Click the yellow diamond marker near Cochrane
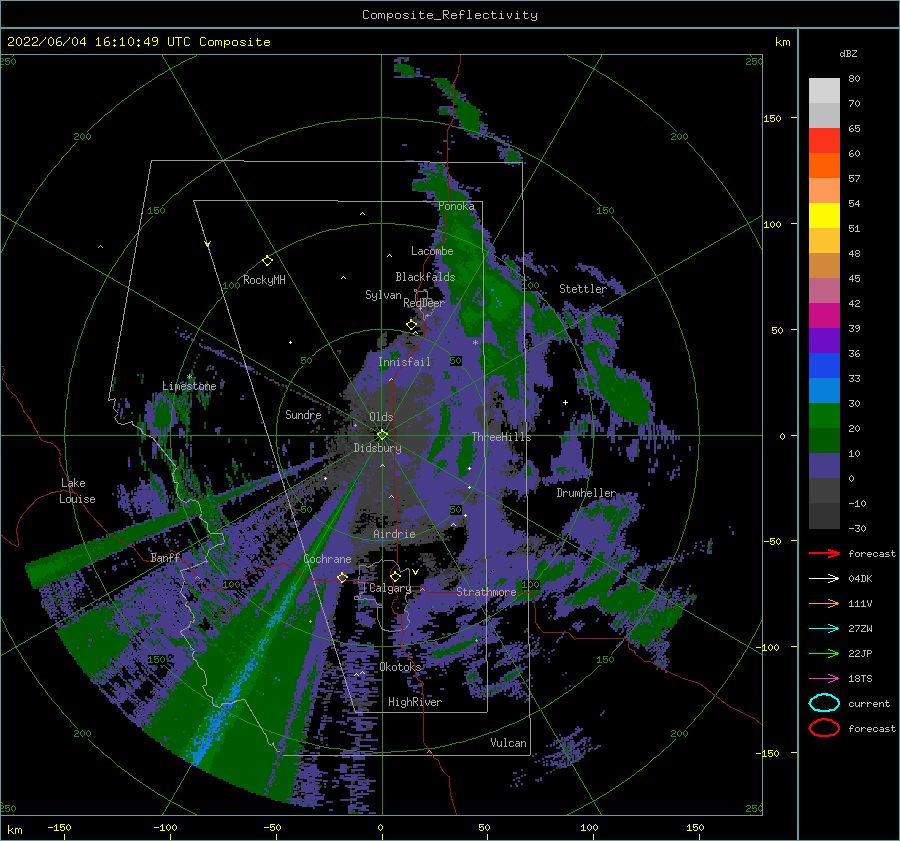This screenshot has height=841, width=900. [342, 577]
